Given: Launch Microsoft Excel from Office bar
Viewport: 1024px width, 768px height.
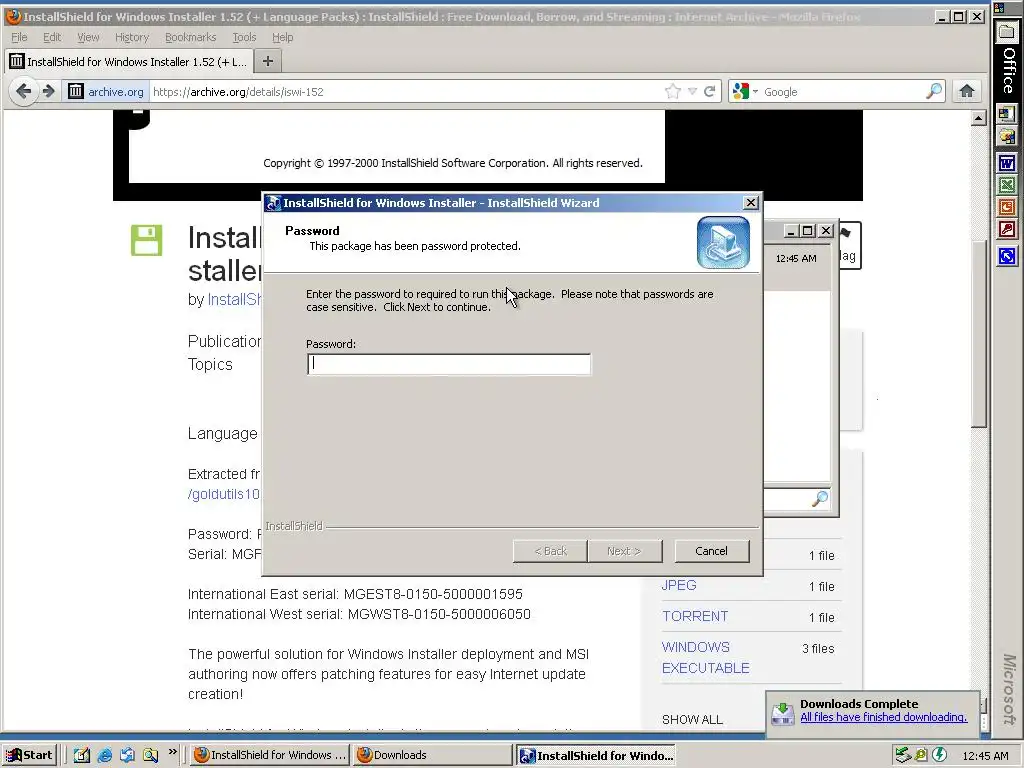Looking at the screenshot, I should pos(1006,186).
